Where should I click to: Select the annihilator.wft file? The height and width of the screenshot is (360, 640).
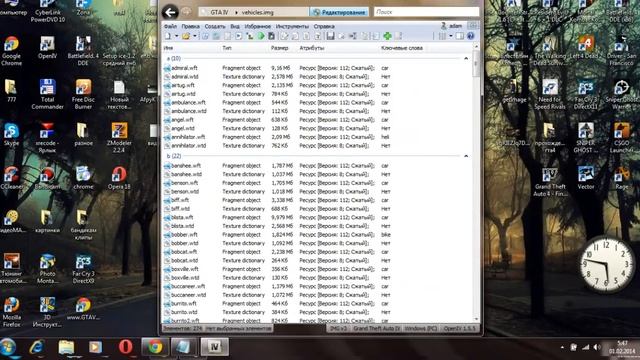pos(188,137)
